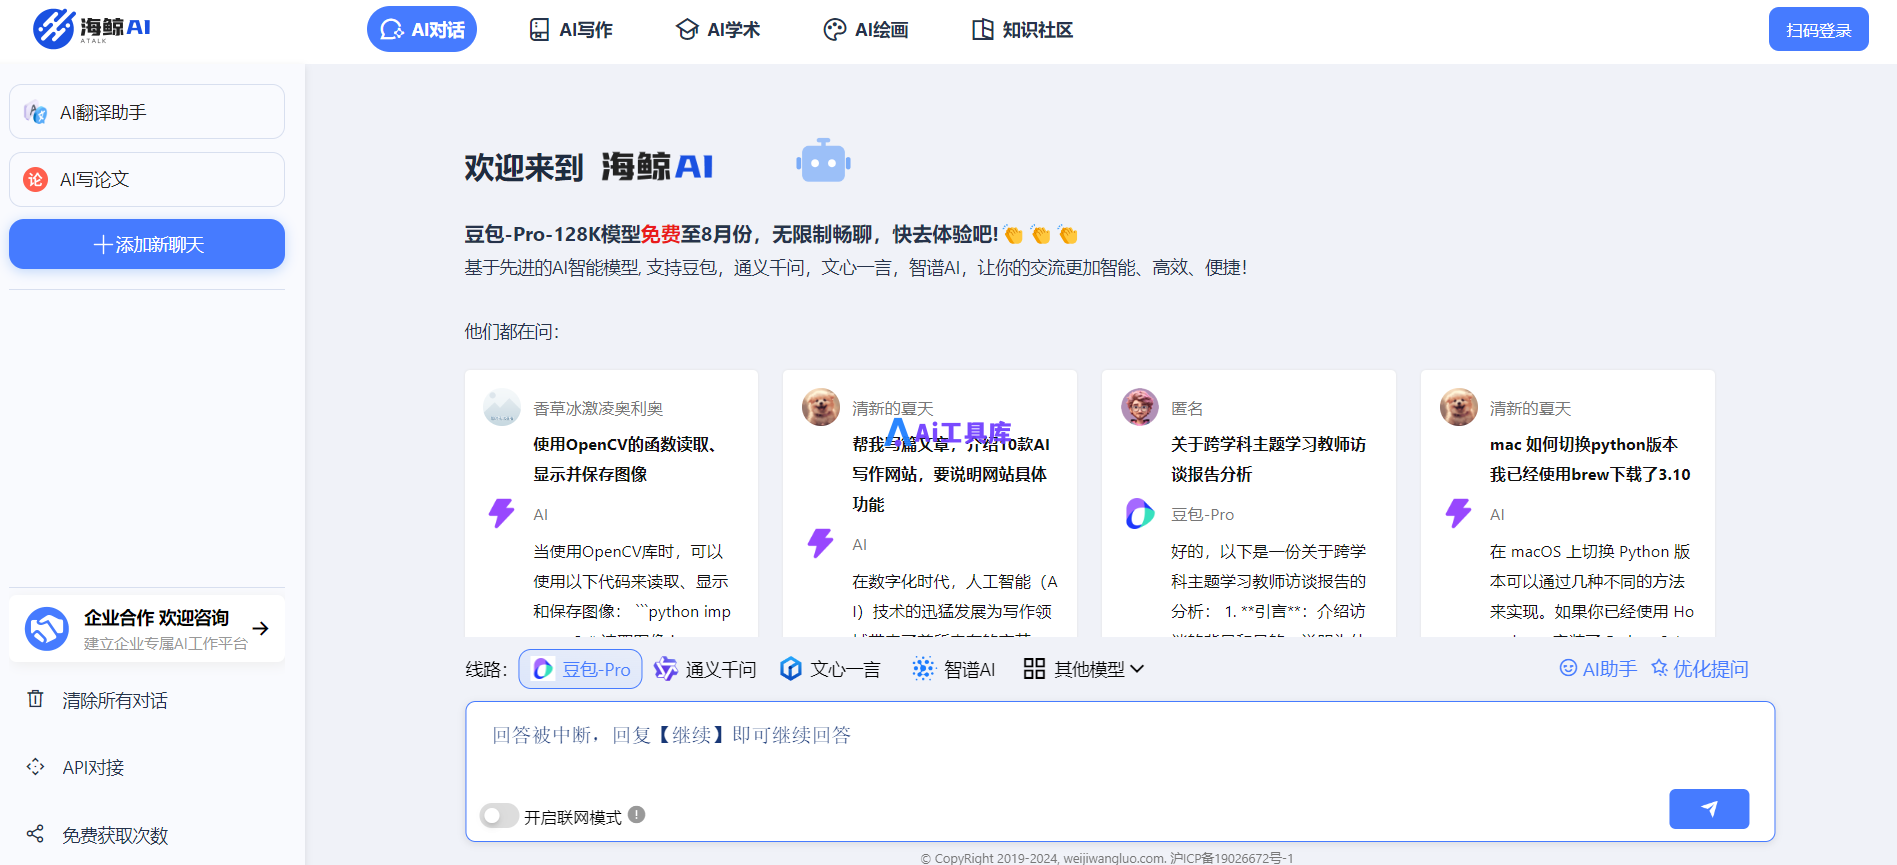Click the arrow on 企业合作 banner
The width and height of the screenshot is (1897, 865).
[x=261, y=628]
